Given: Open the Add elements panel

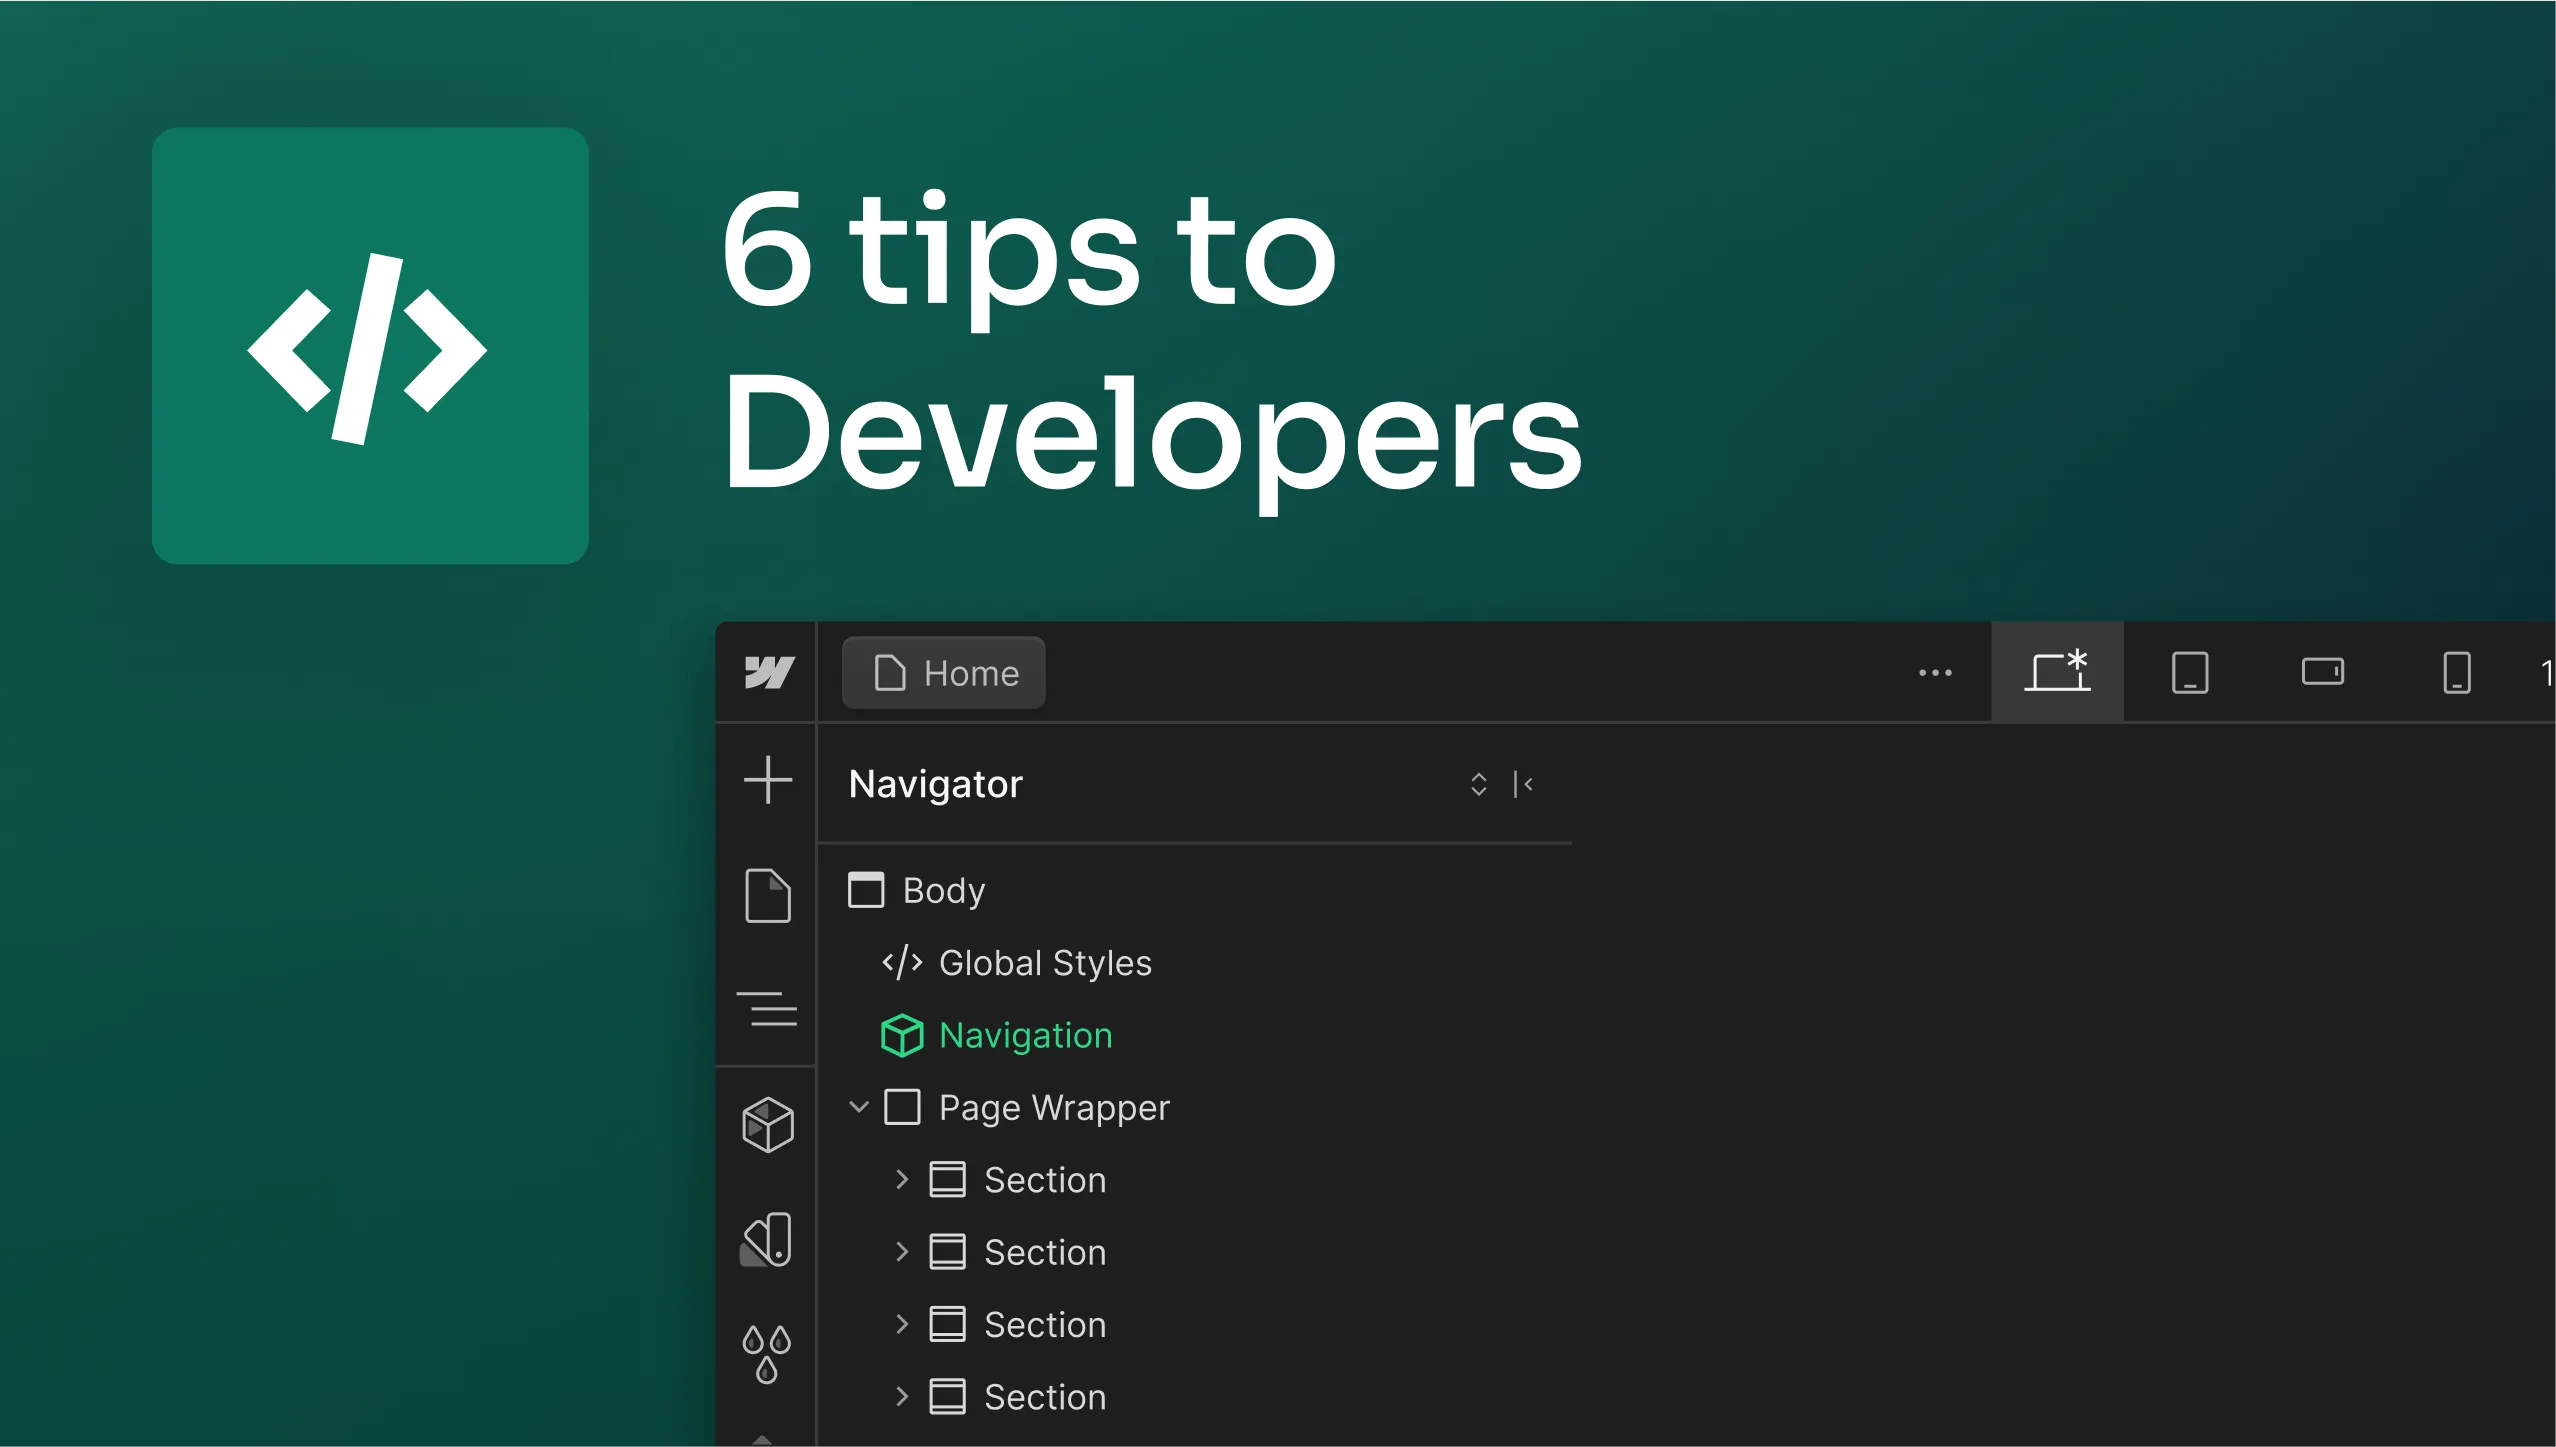Looking at the screenshot, I should [768, 780].
